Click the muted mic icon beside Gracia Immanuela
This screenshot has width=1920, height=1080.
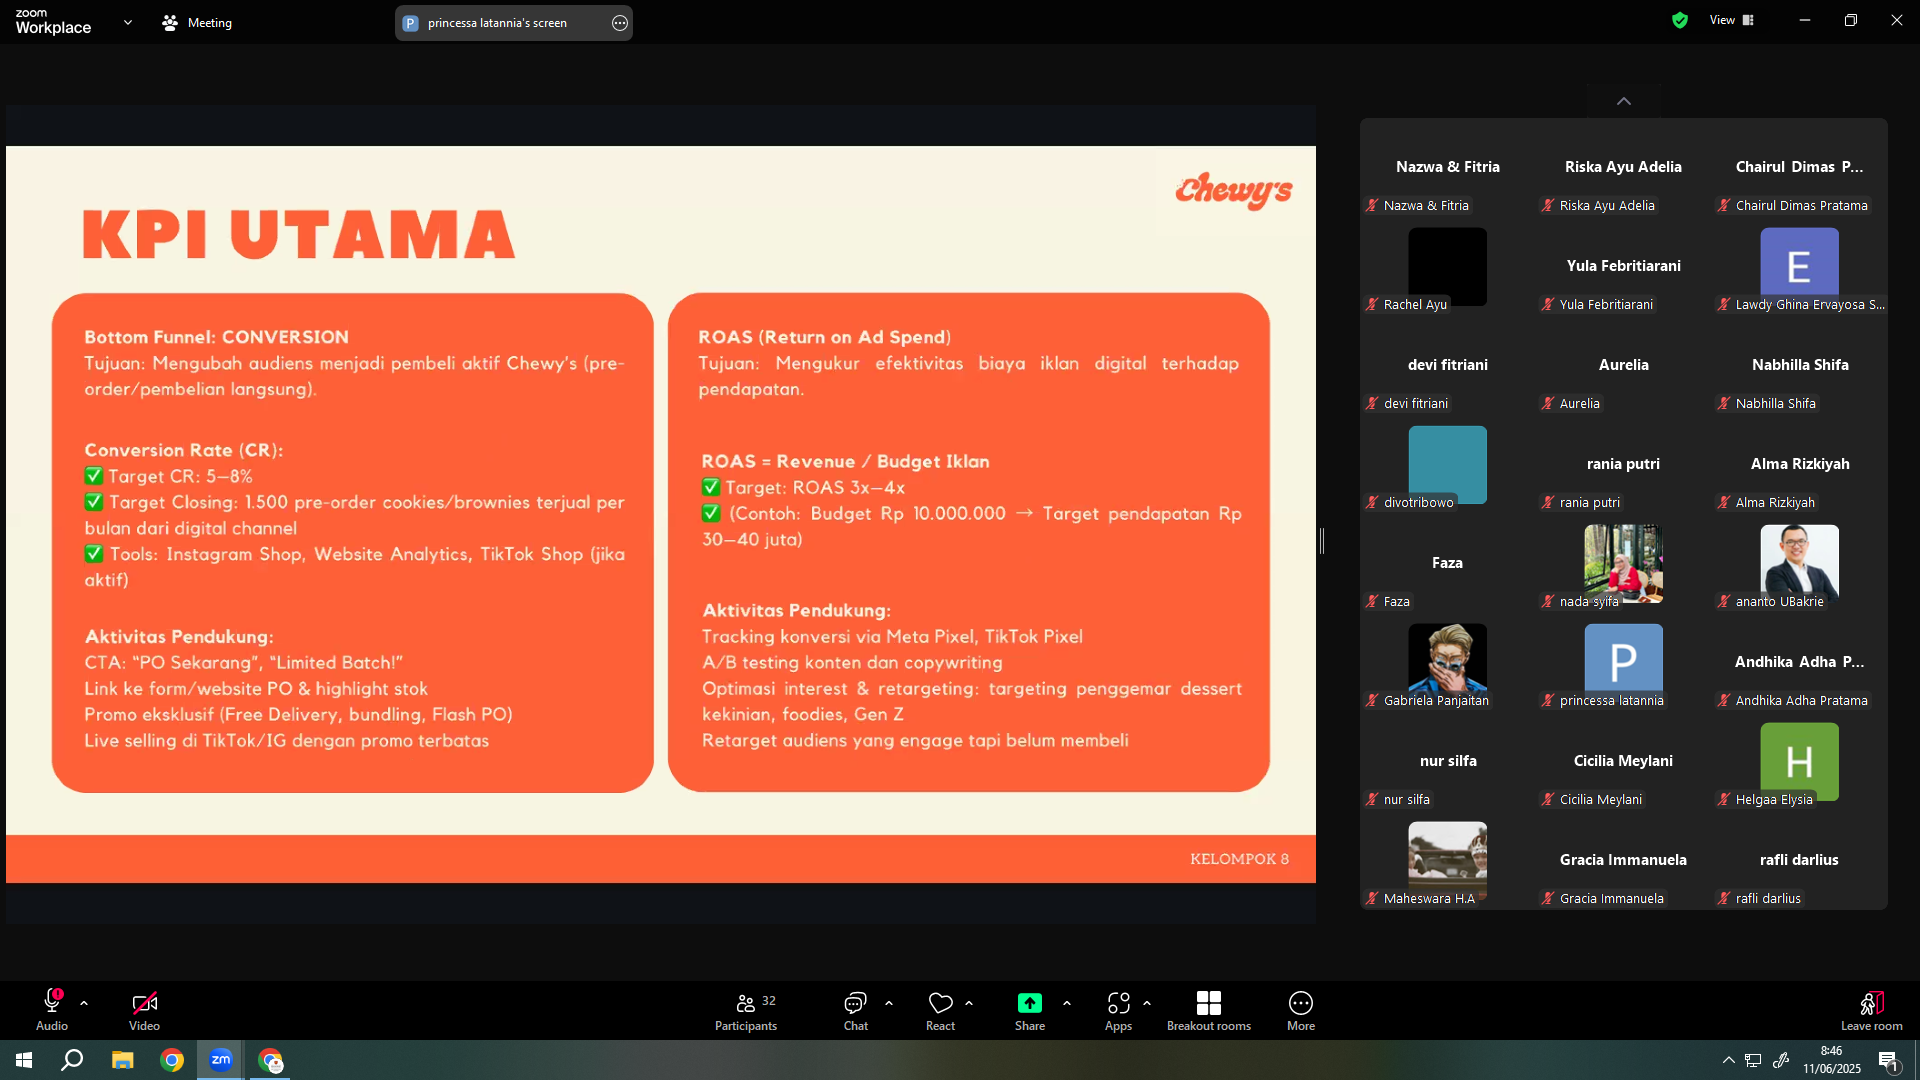click(1548, 898)
